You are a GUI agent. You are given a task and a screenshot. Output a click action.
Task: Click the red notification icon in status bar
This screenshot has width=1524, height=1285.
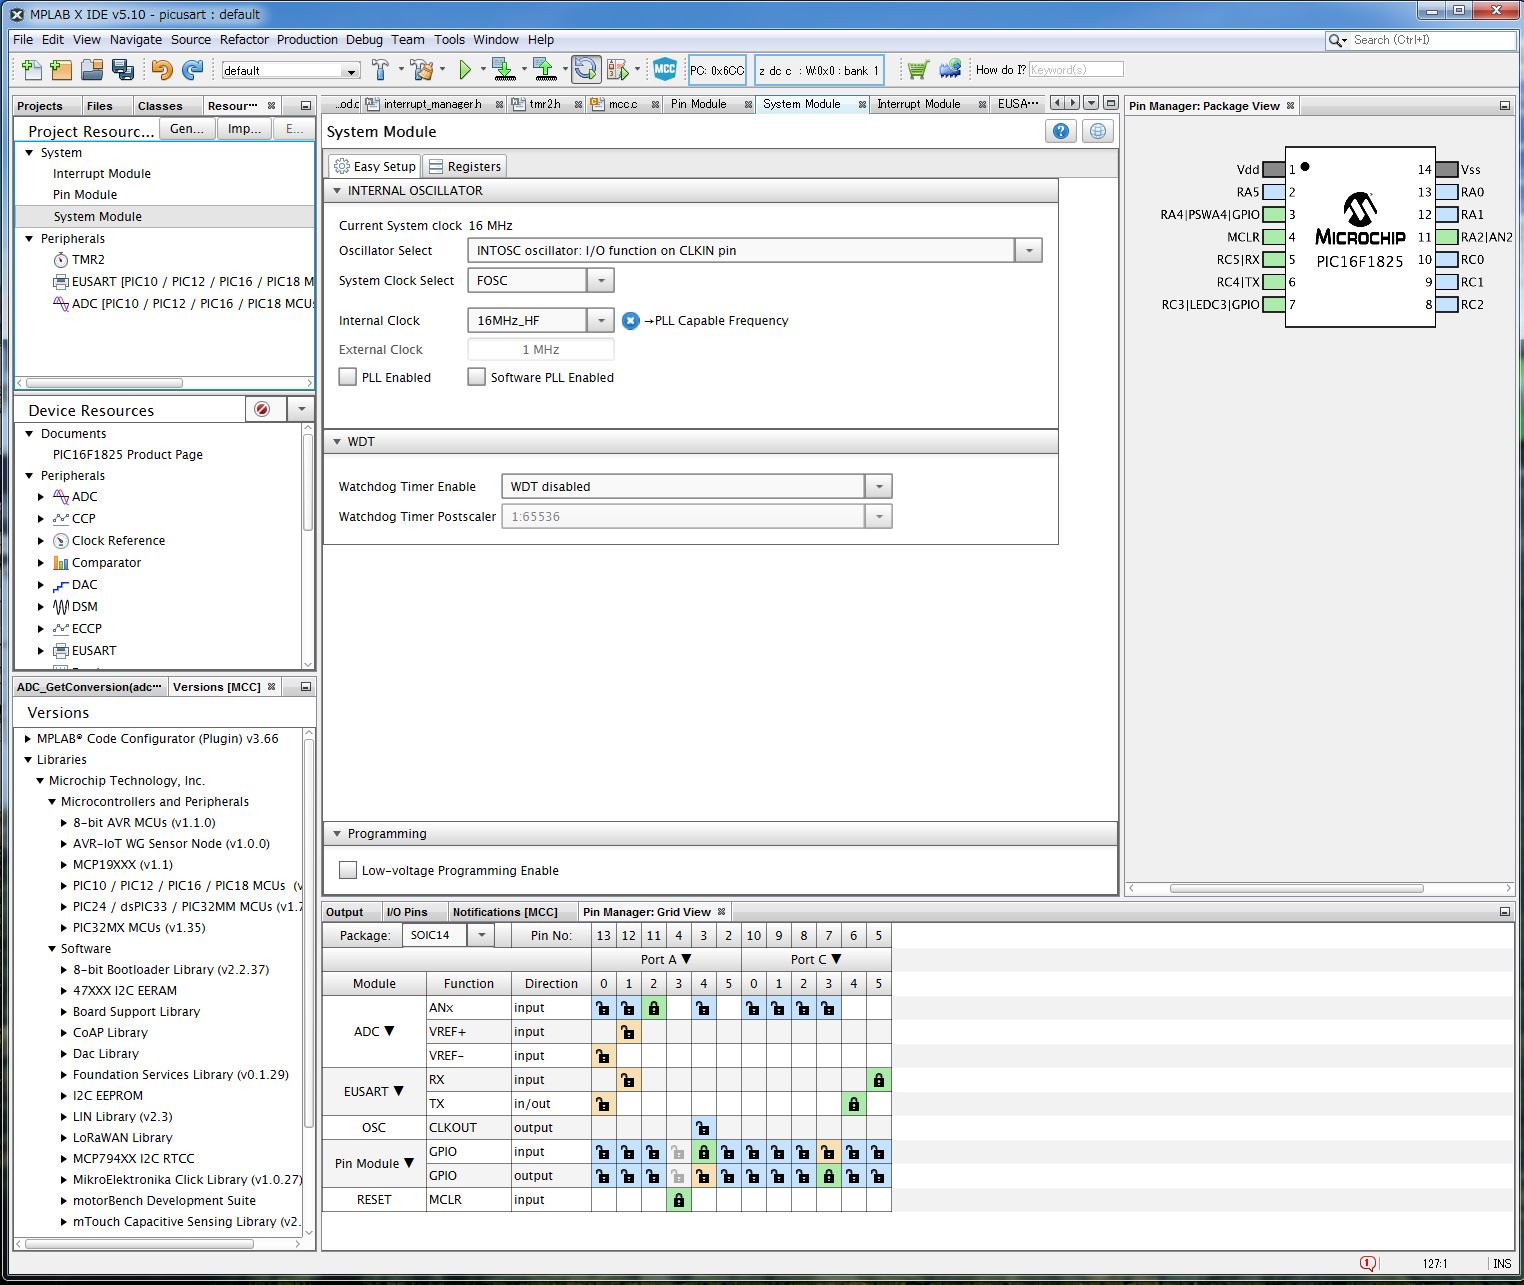[1368, 1263]
